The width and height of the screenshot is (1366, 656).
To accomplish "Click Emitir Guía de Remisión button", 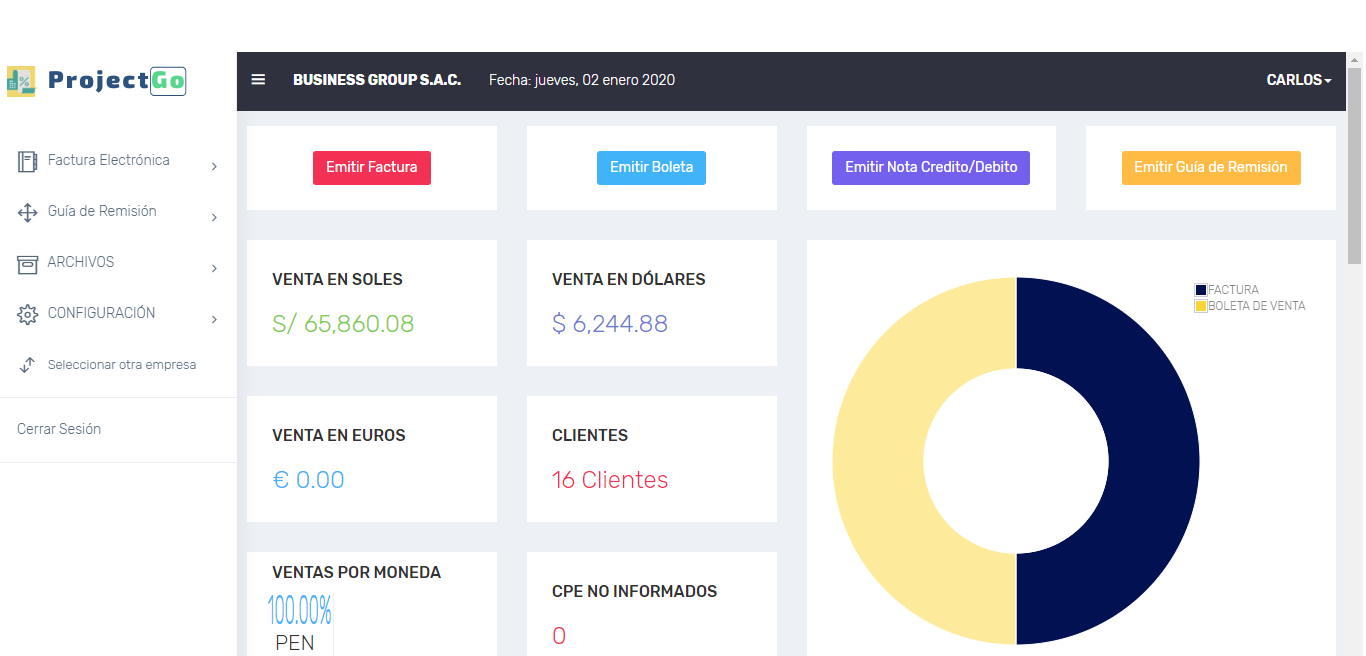I will [x=1210, y=168].
